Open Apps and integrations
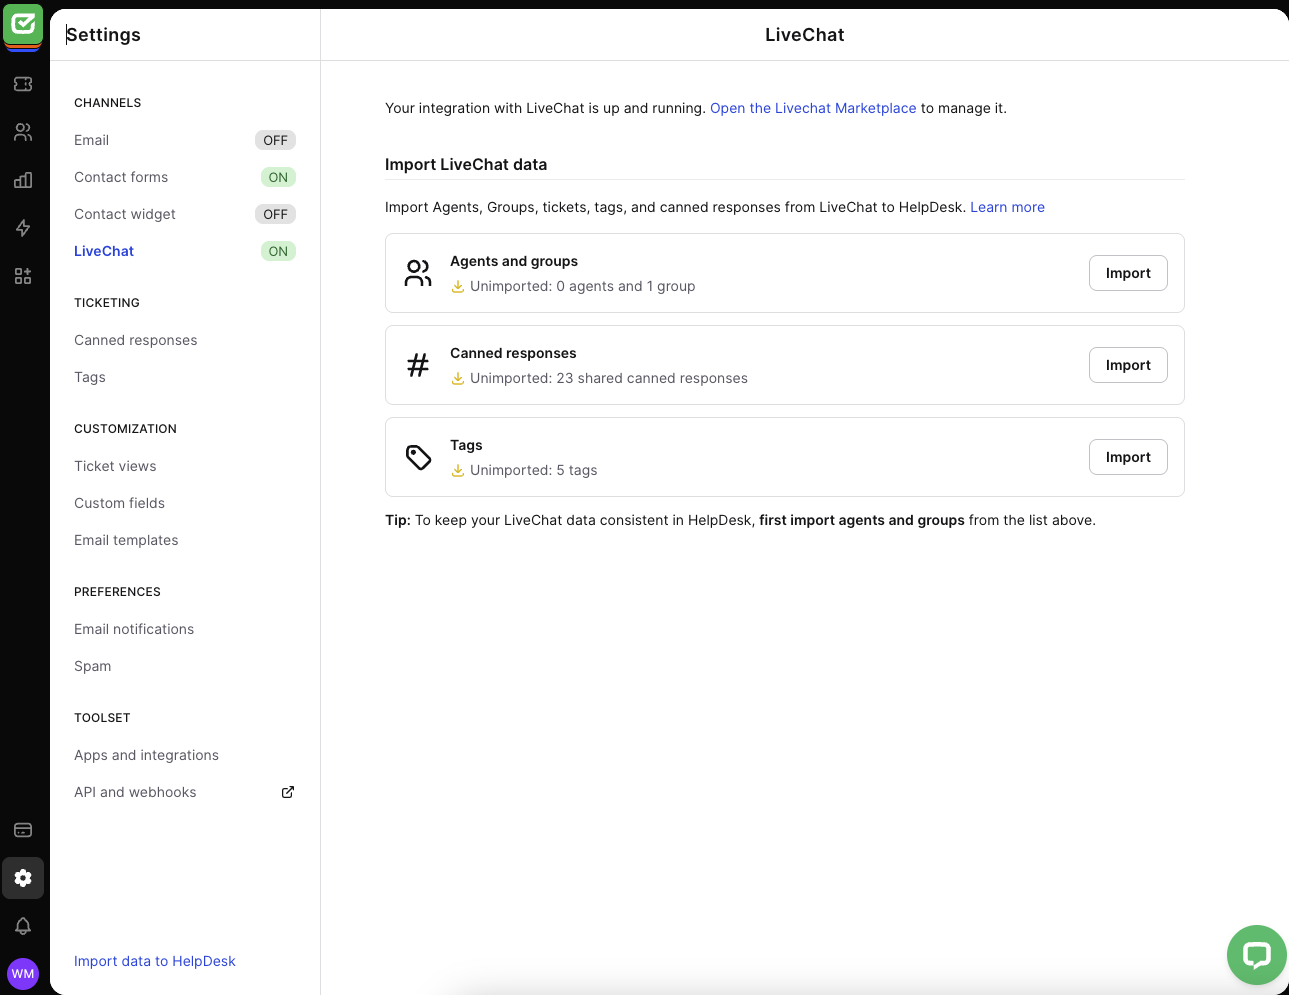This screenshot has height=995, width=1289. [x=146, y=755]
